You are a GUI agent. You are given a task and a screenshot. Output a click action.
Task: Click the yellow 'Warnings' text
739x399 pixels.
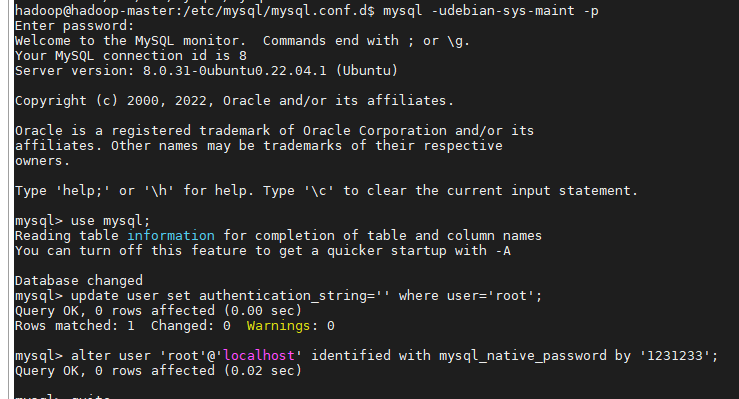point(279,326)
